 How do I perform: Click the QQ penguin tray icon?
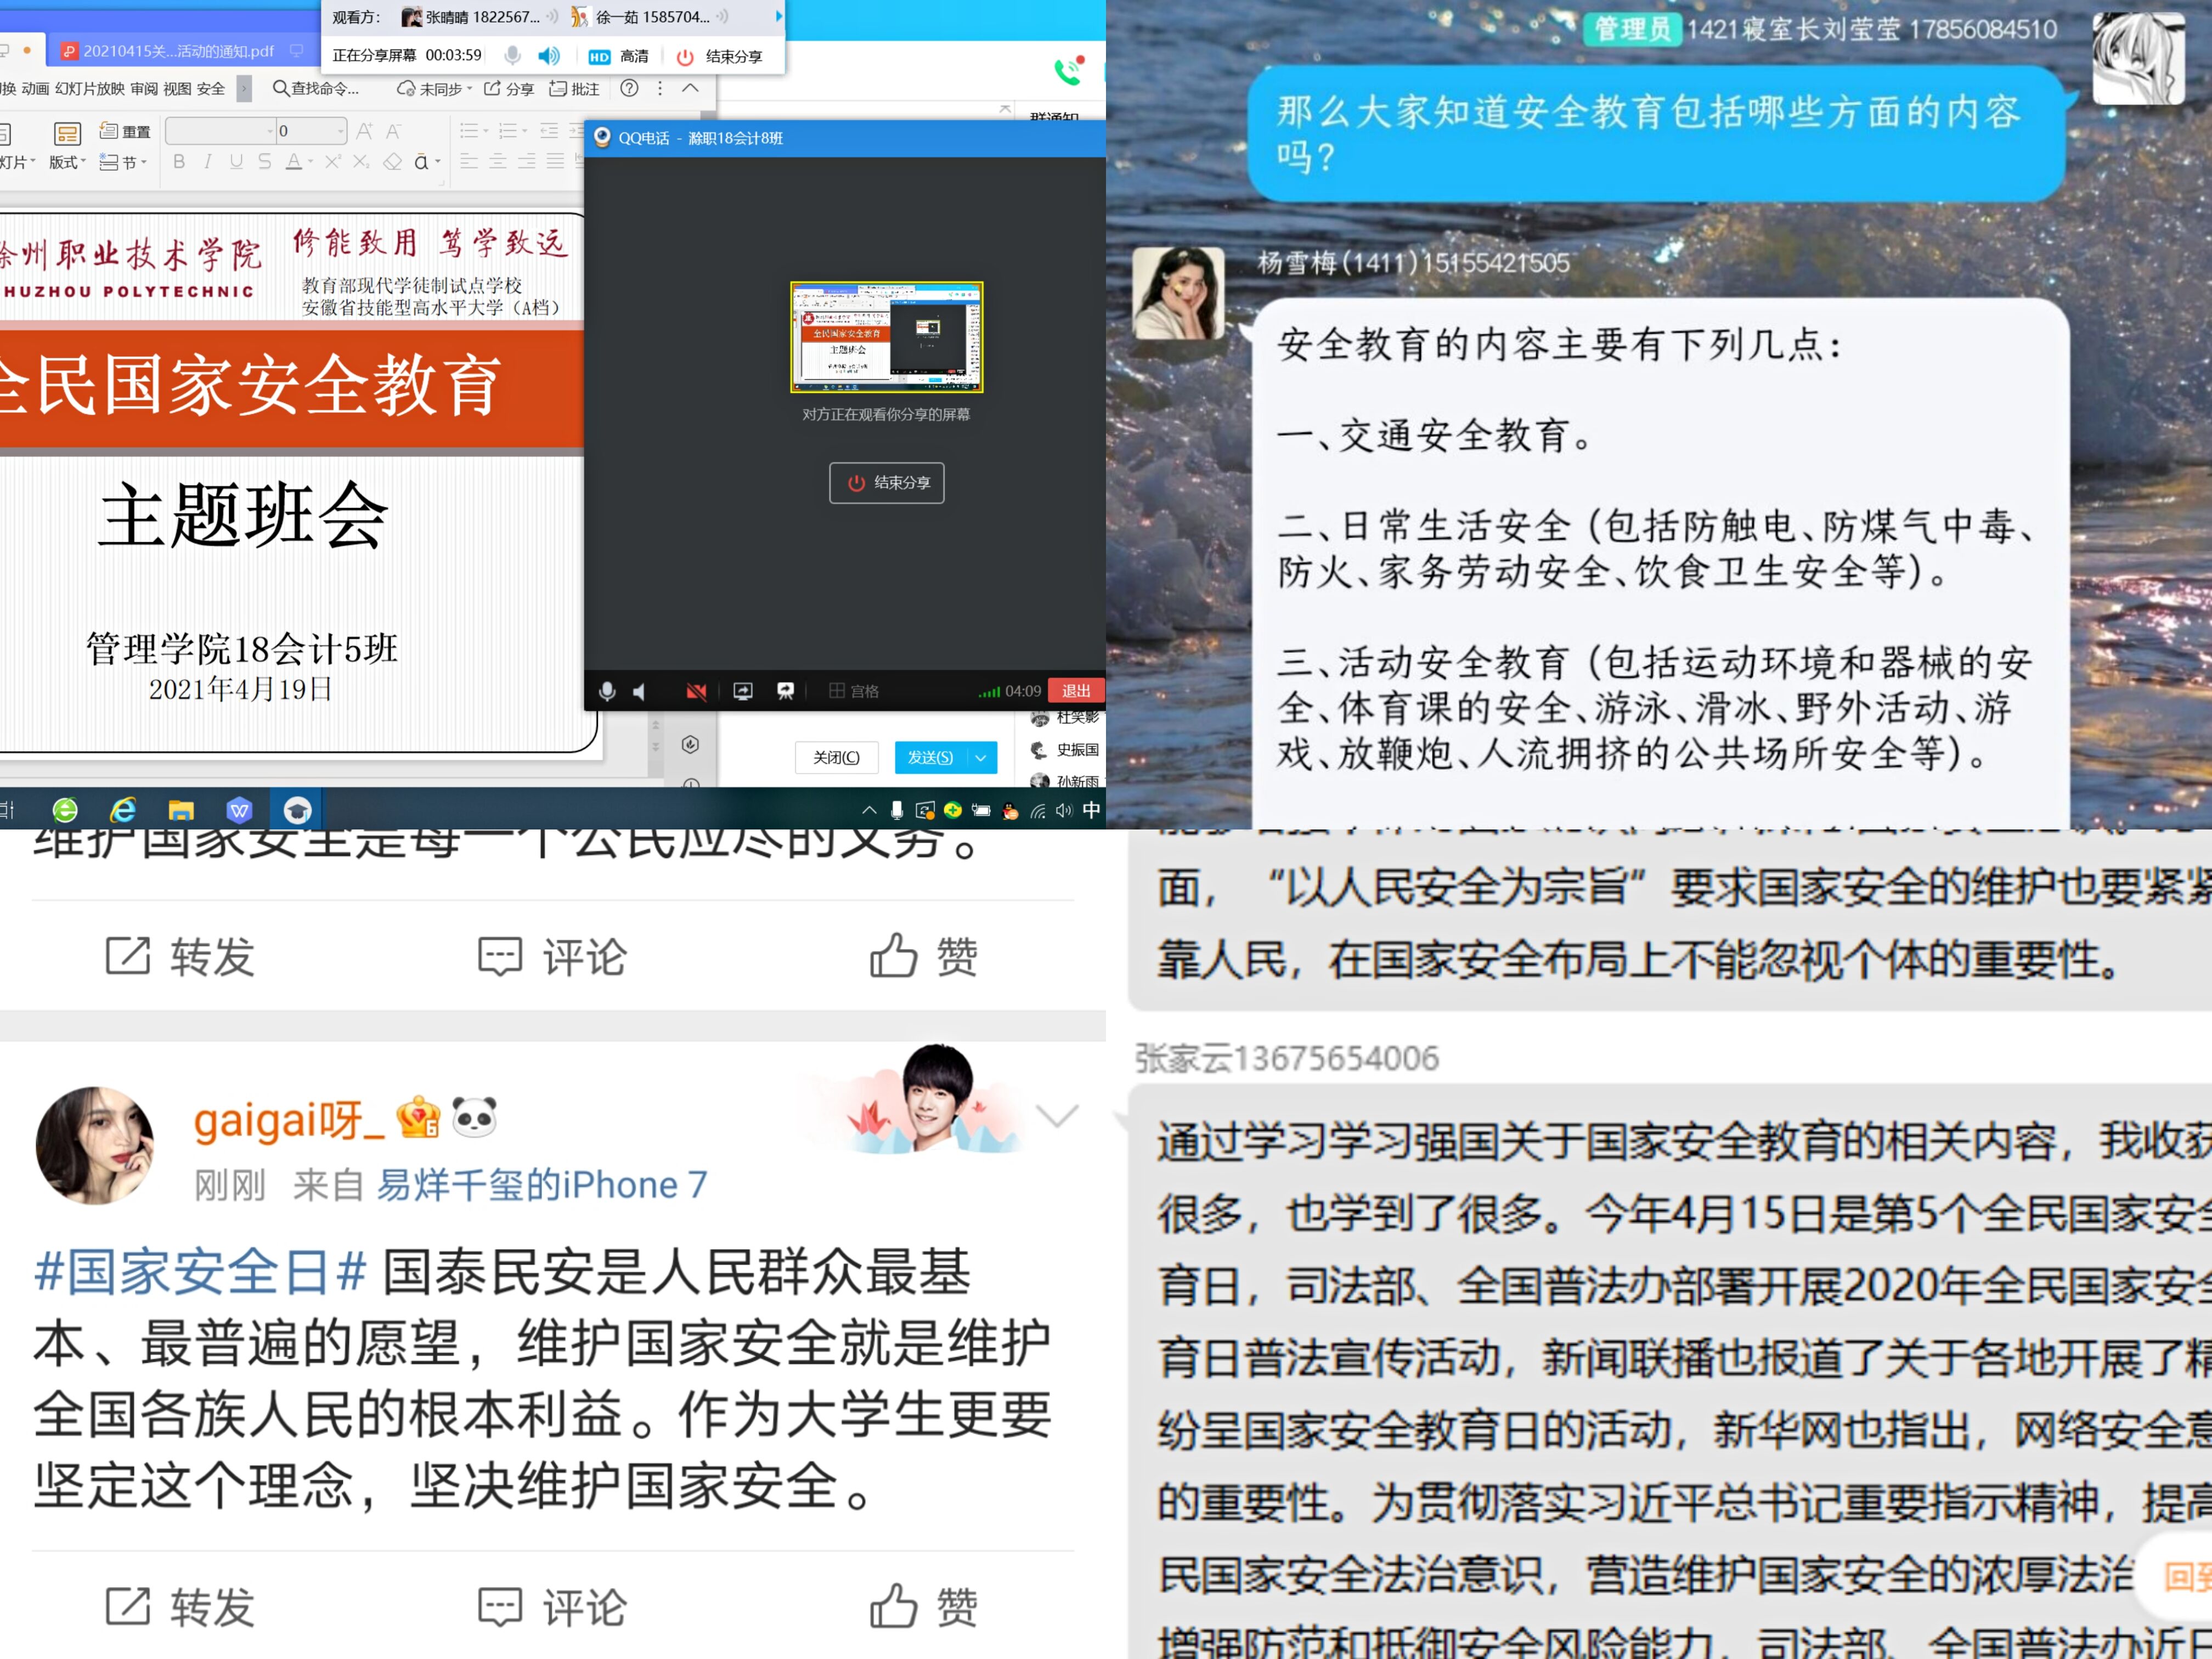pyautogui.click(x=1010, y=811)
